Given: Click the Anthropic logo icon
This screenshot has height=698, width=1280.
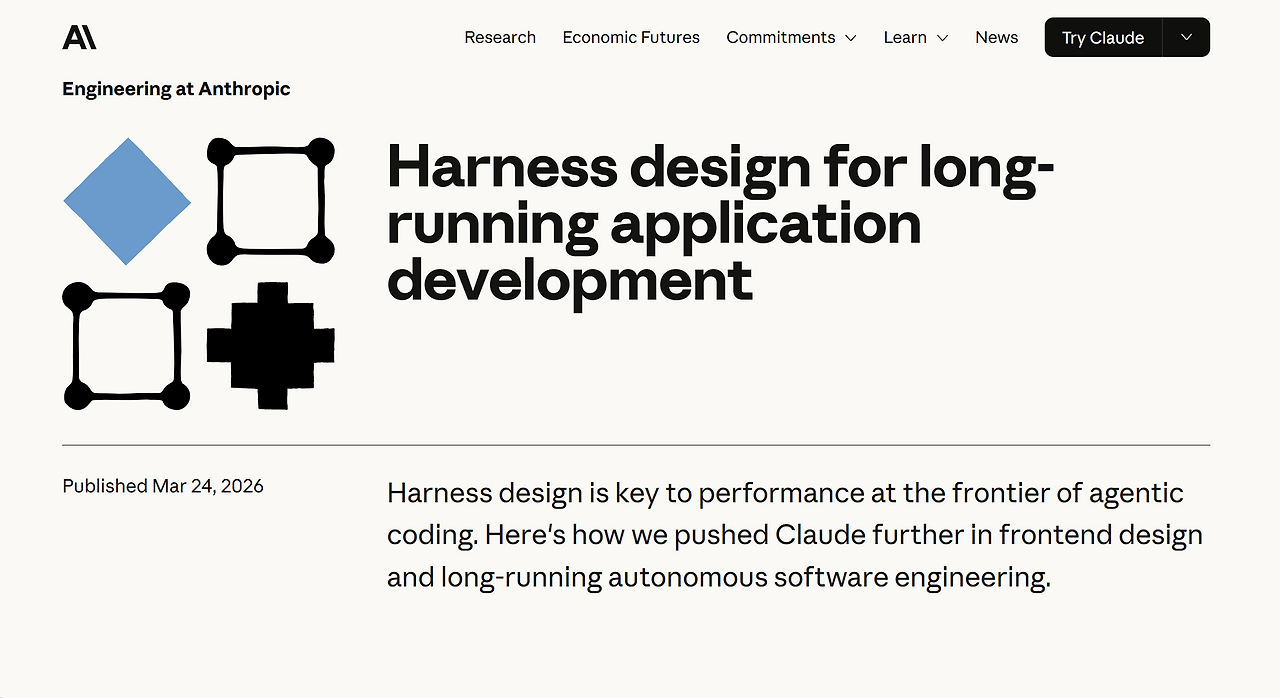Looking at the screenshot, I should [79, 37].
